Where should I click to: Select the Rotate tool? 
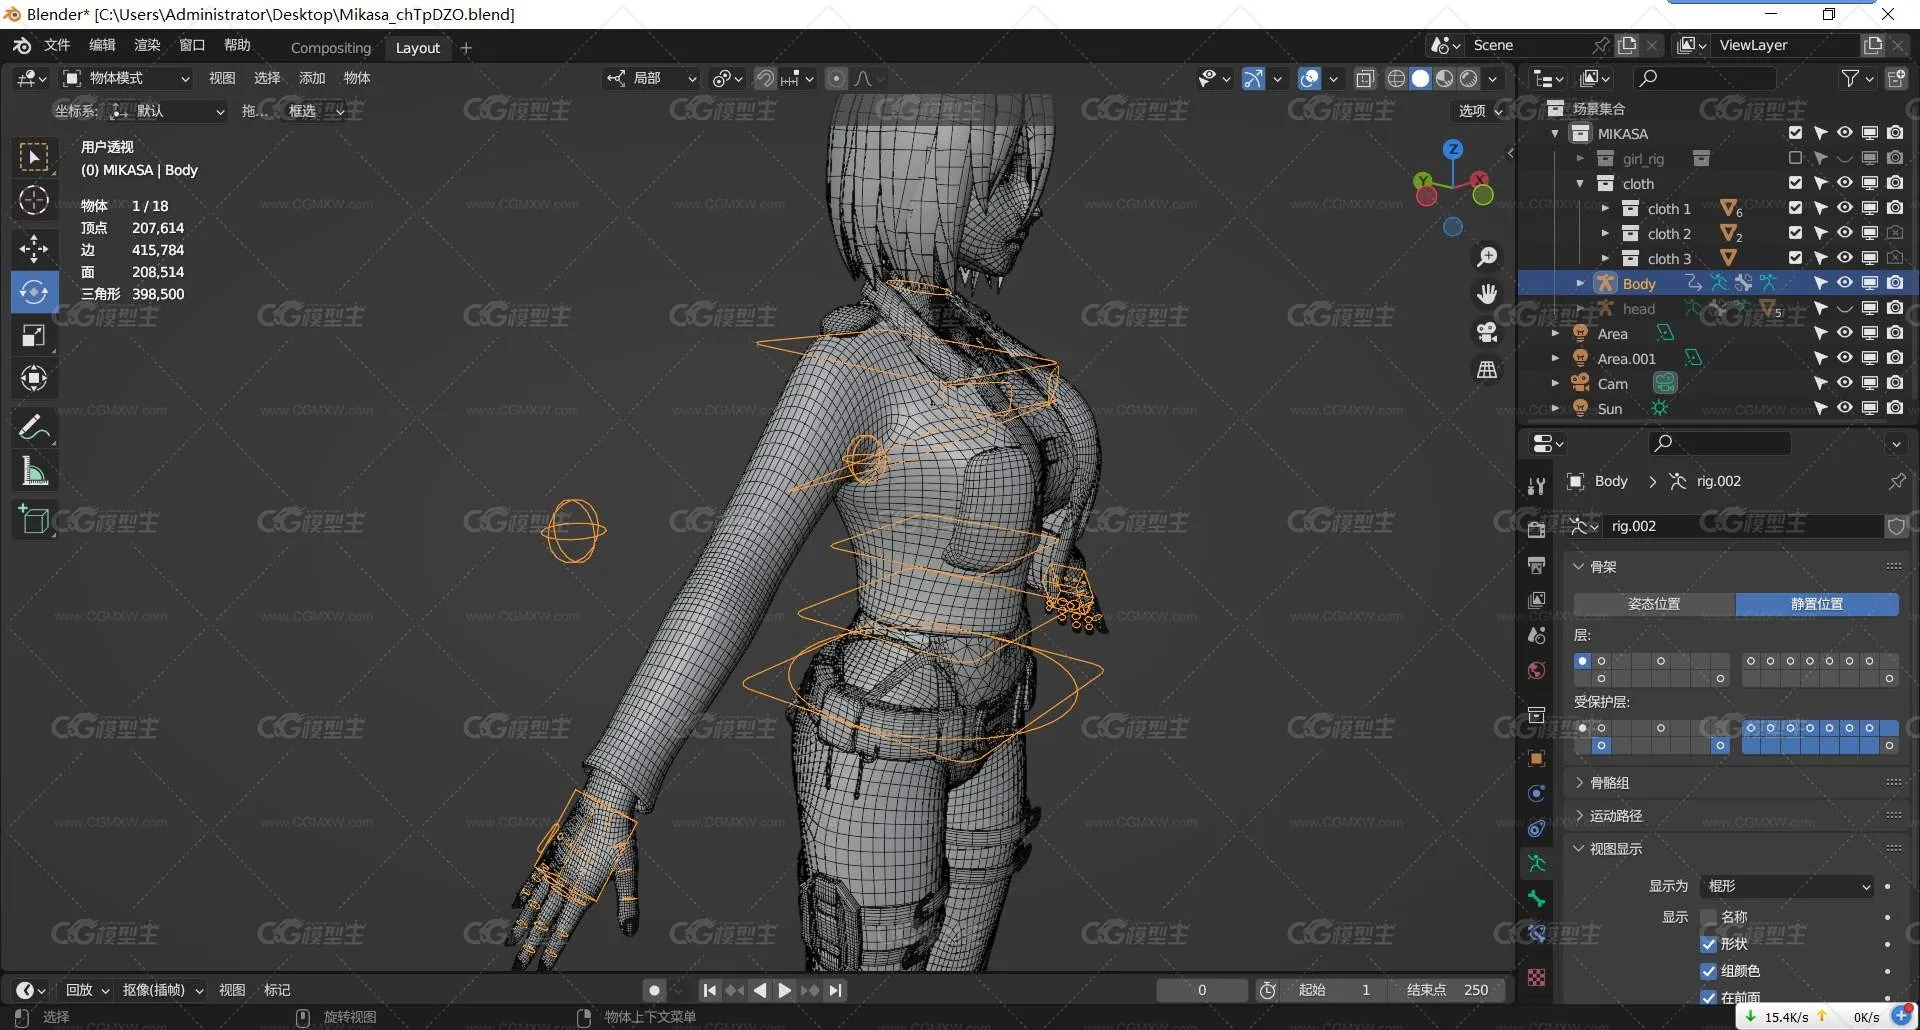[x=34, y=292]
